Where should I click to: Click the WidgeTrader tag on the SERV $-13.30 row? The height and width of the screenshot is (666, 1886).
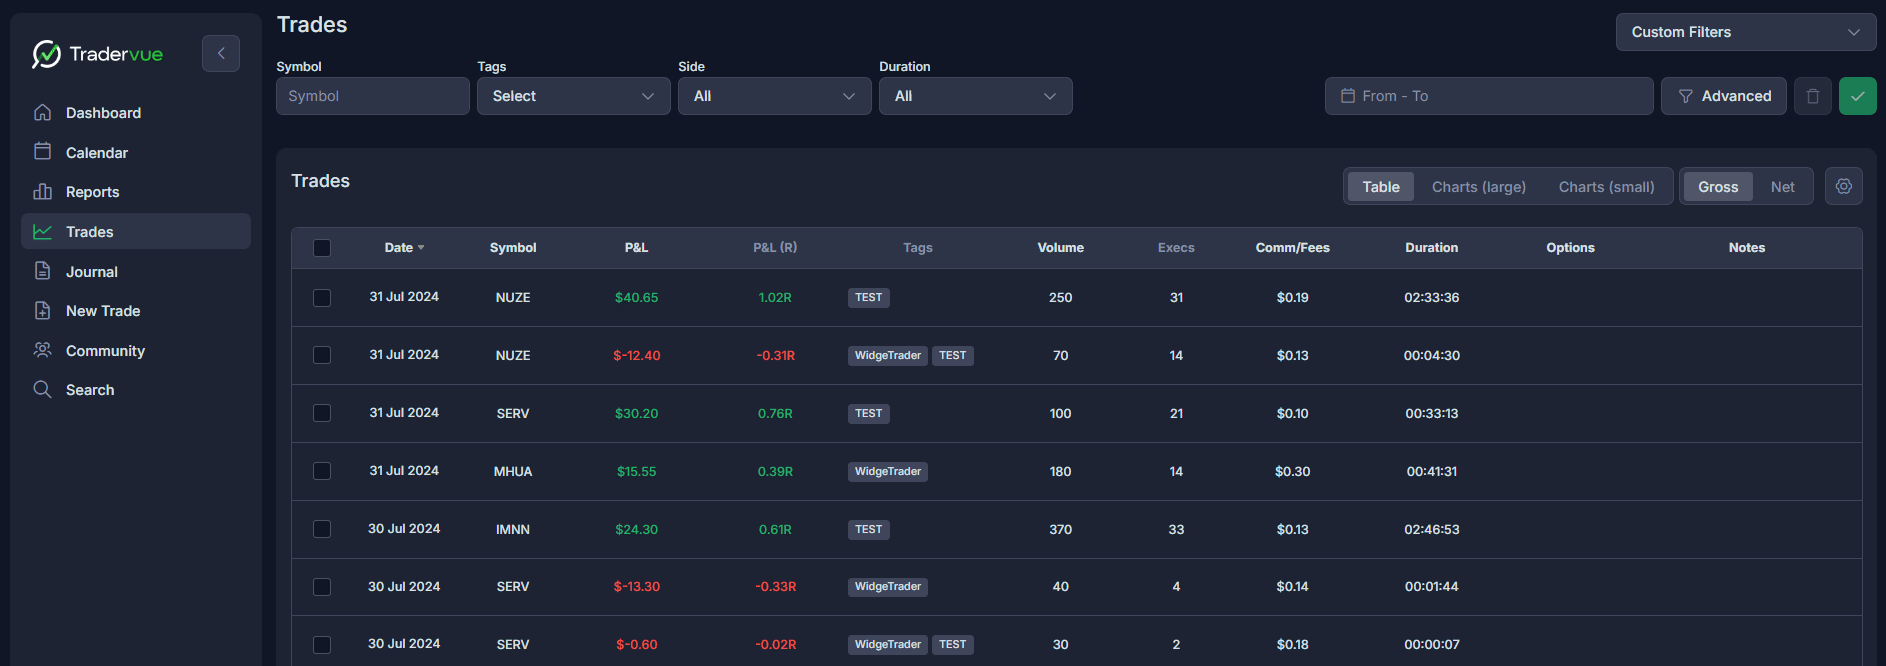click(x=888, y=587)
